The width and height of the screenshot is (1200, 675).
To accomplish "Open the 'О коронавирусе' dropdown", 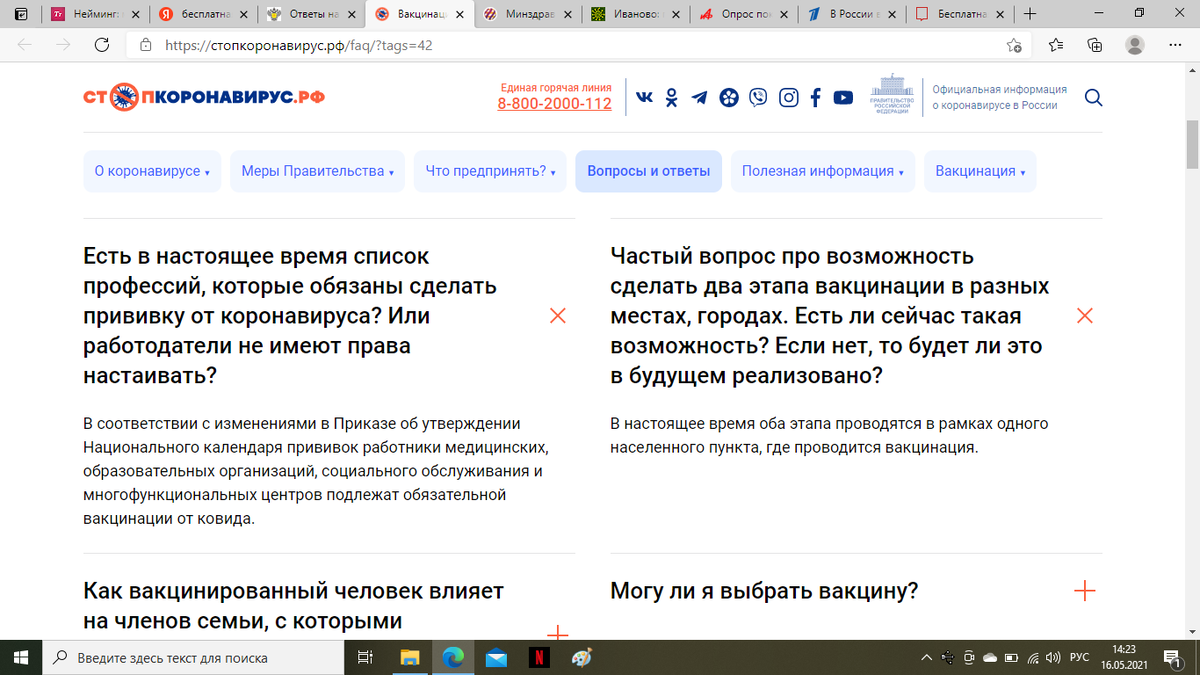I will [152, 171].
